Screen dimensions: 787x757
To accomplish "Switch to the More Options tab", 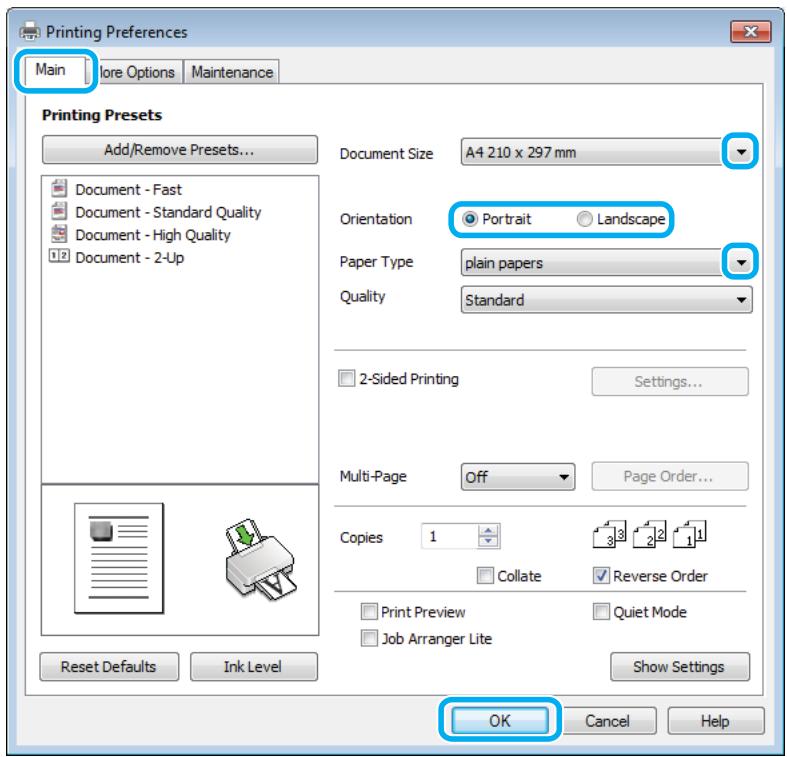I will tap(135, 72).
